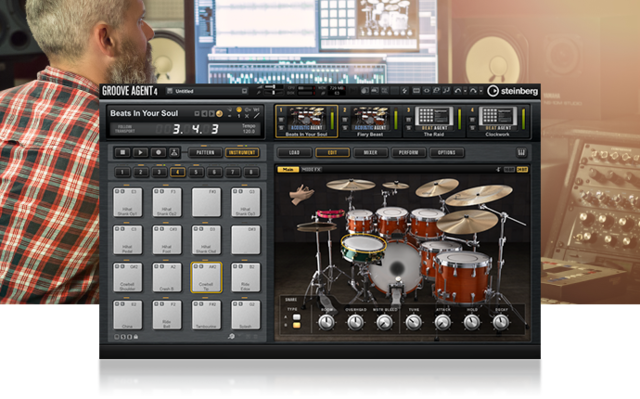Click the Room knob
Image resolution: width=640 pixels, height=399 pixels.
[x=326, y=323]
